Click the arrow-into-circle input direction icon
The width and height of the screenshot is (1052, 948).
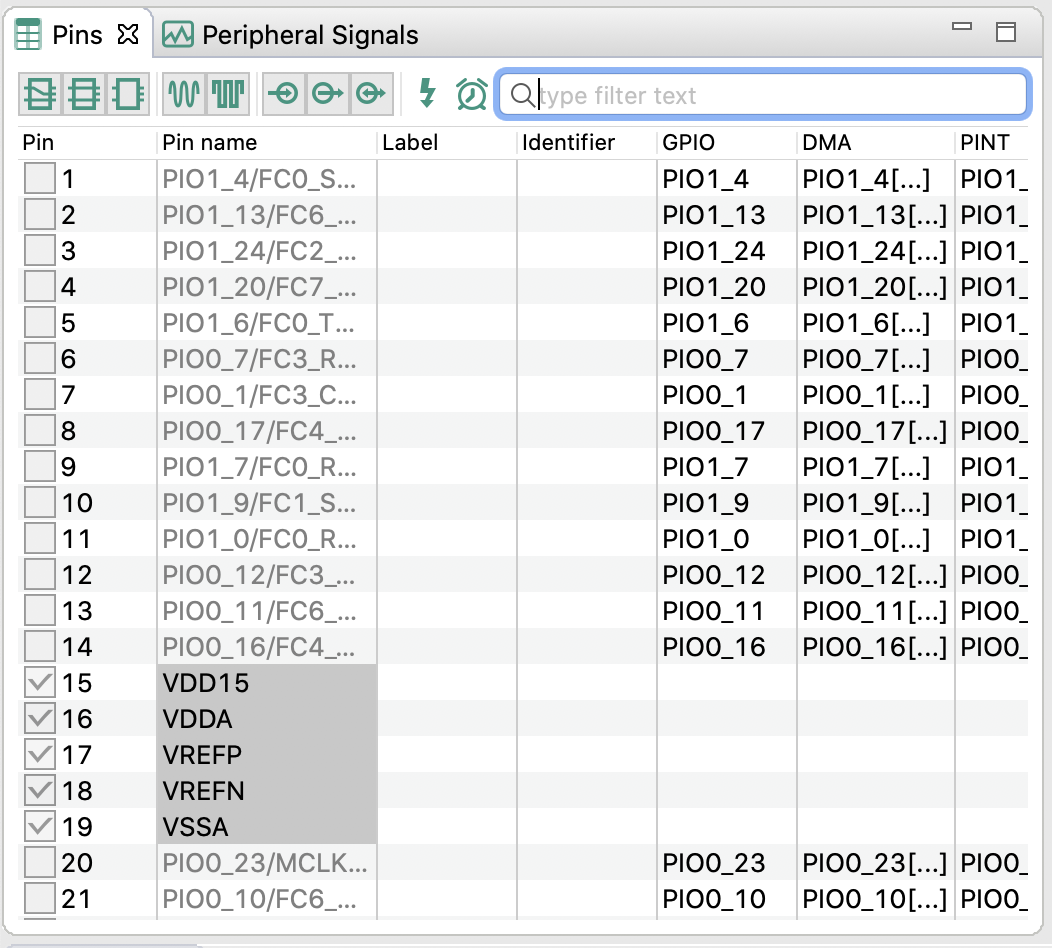(283, 94)
